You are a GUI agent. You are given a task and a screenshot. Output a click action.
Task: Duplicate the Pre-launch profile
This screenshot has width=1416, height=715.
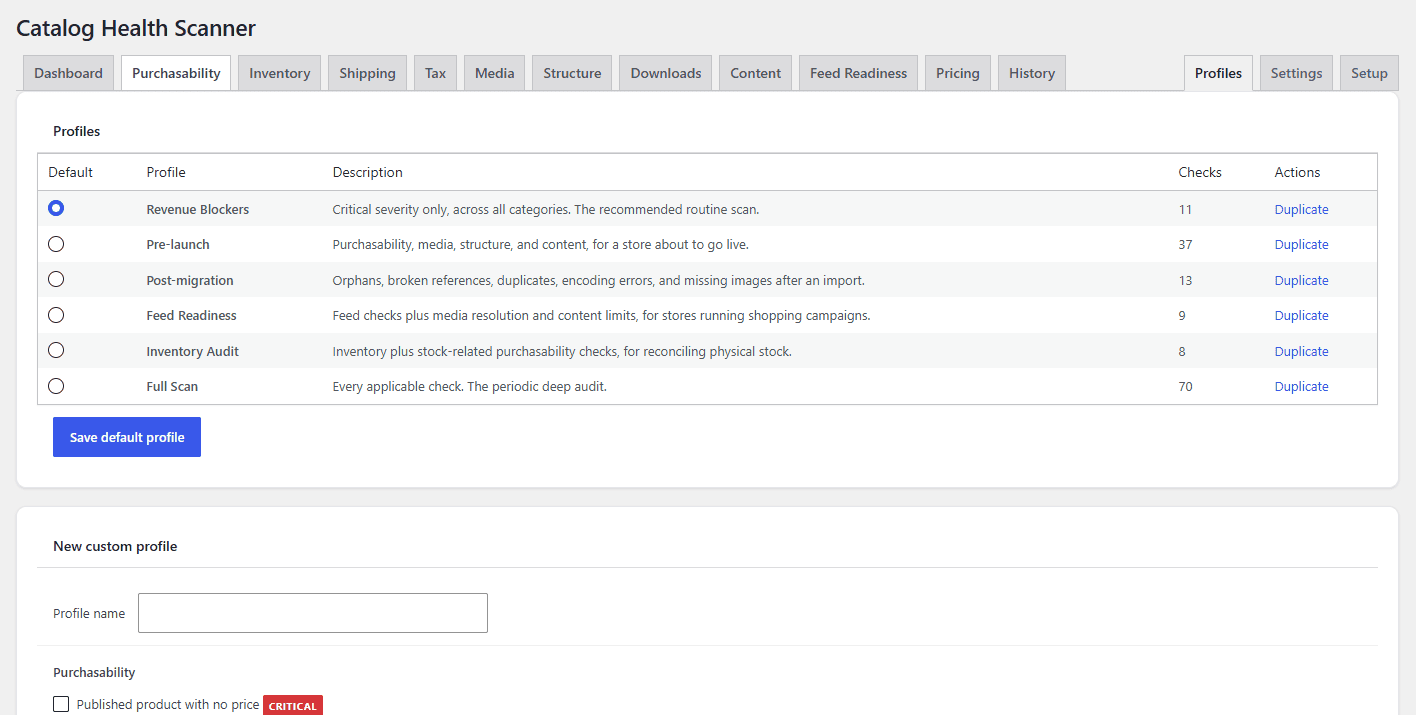pyautogui.click(x=1301, y=244)
